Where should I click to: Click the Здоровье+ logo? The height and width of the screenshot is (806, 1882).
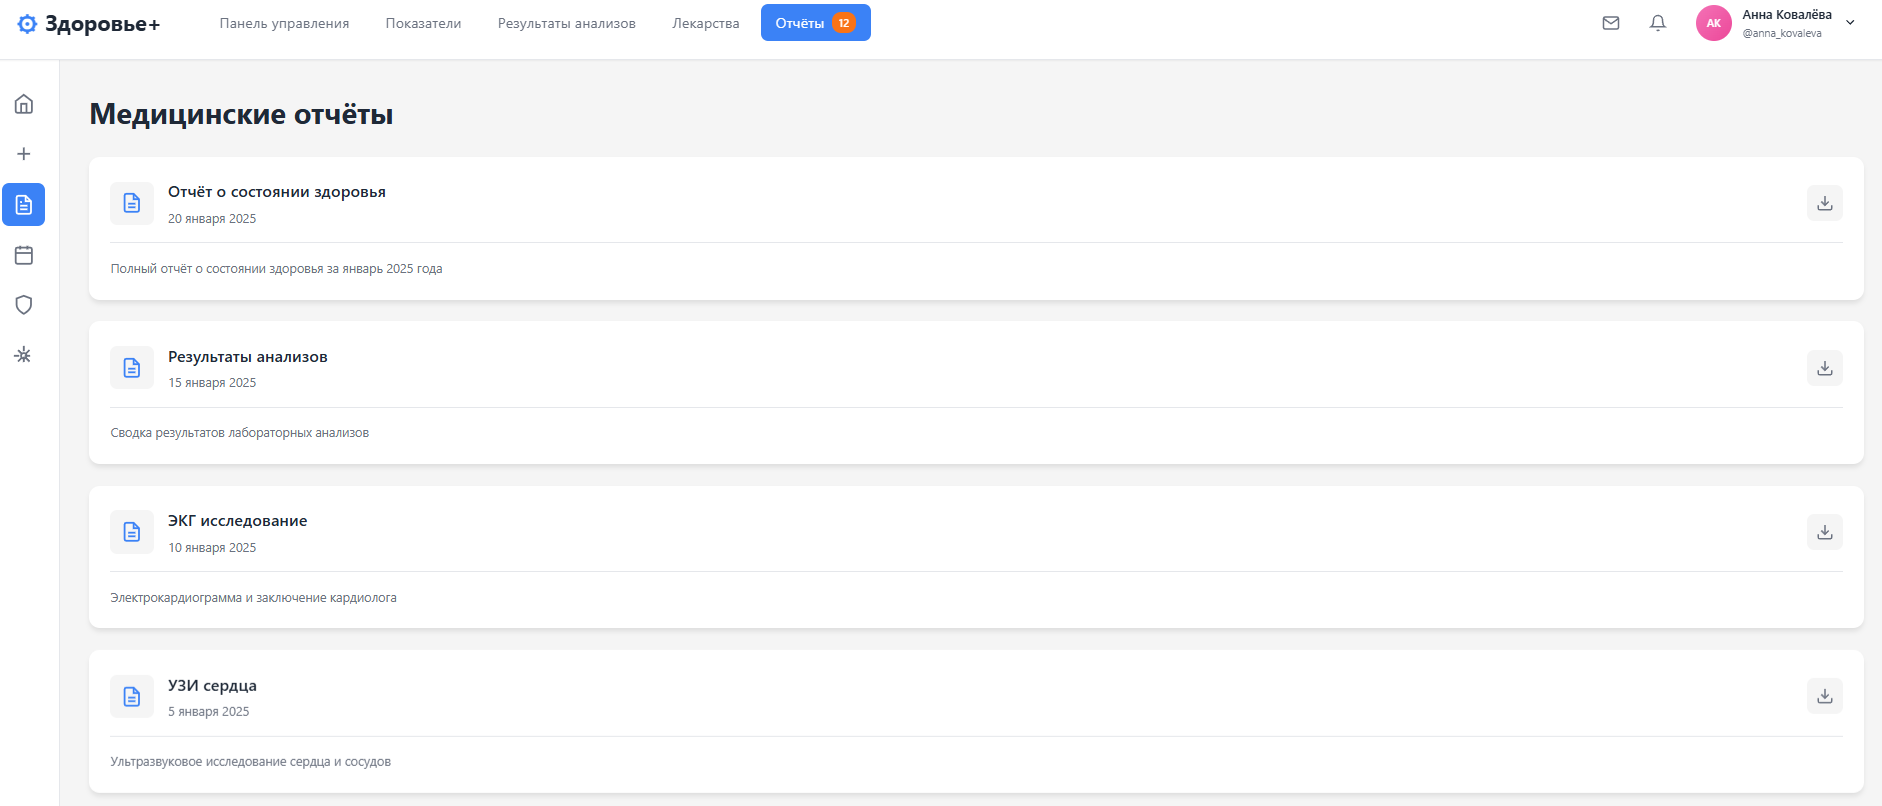[x=89, y=24]
